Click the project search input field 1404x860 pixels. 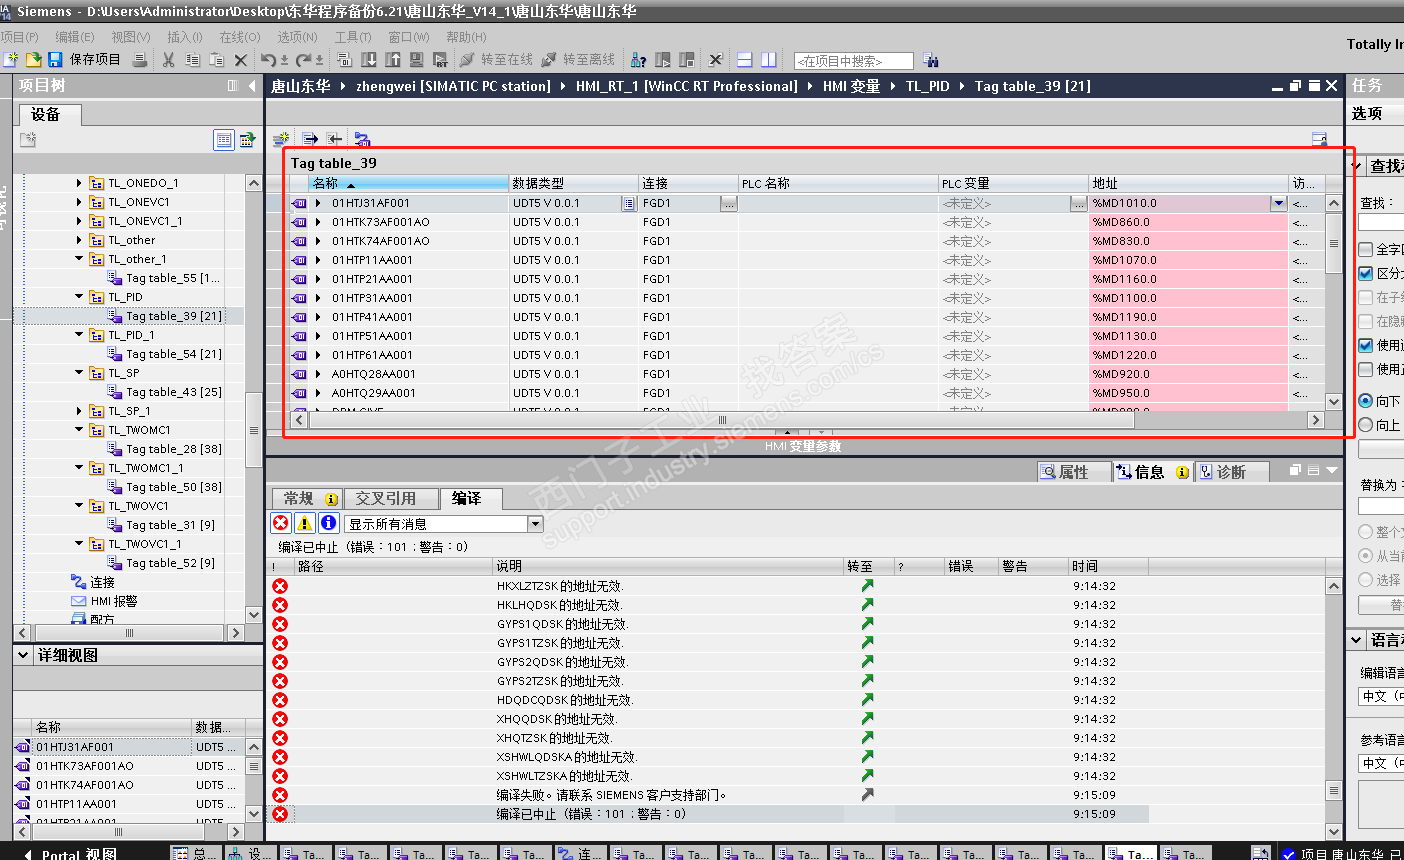pyautogui.click(x=854, y=61)
